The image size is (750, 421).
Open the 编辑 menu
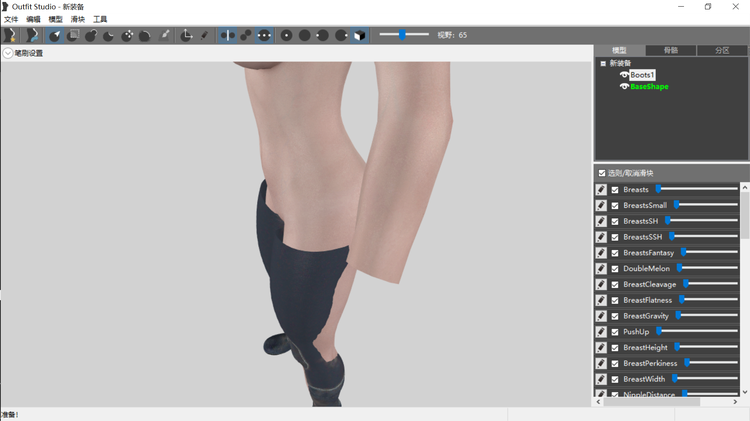click(33, 19)
